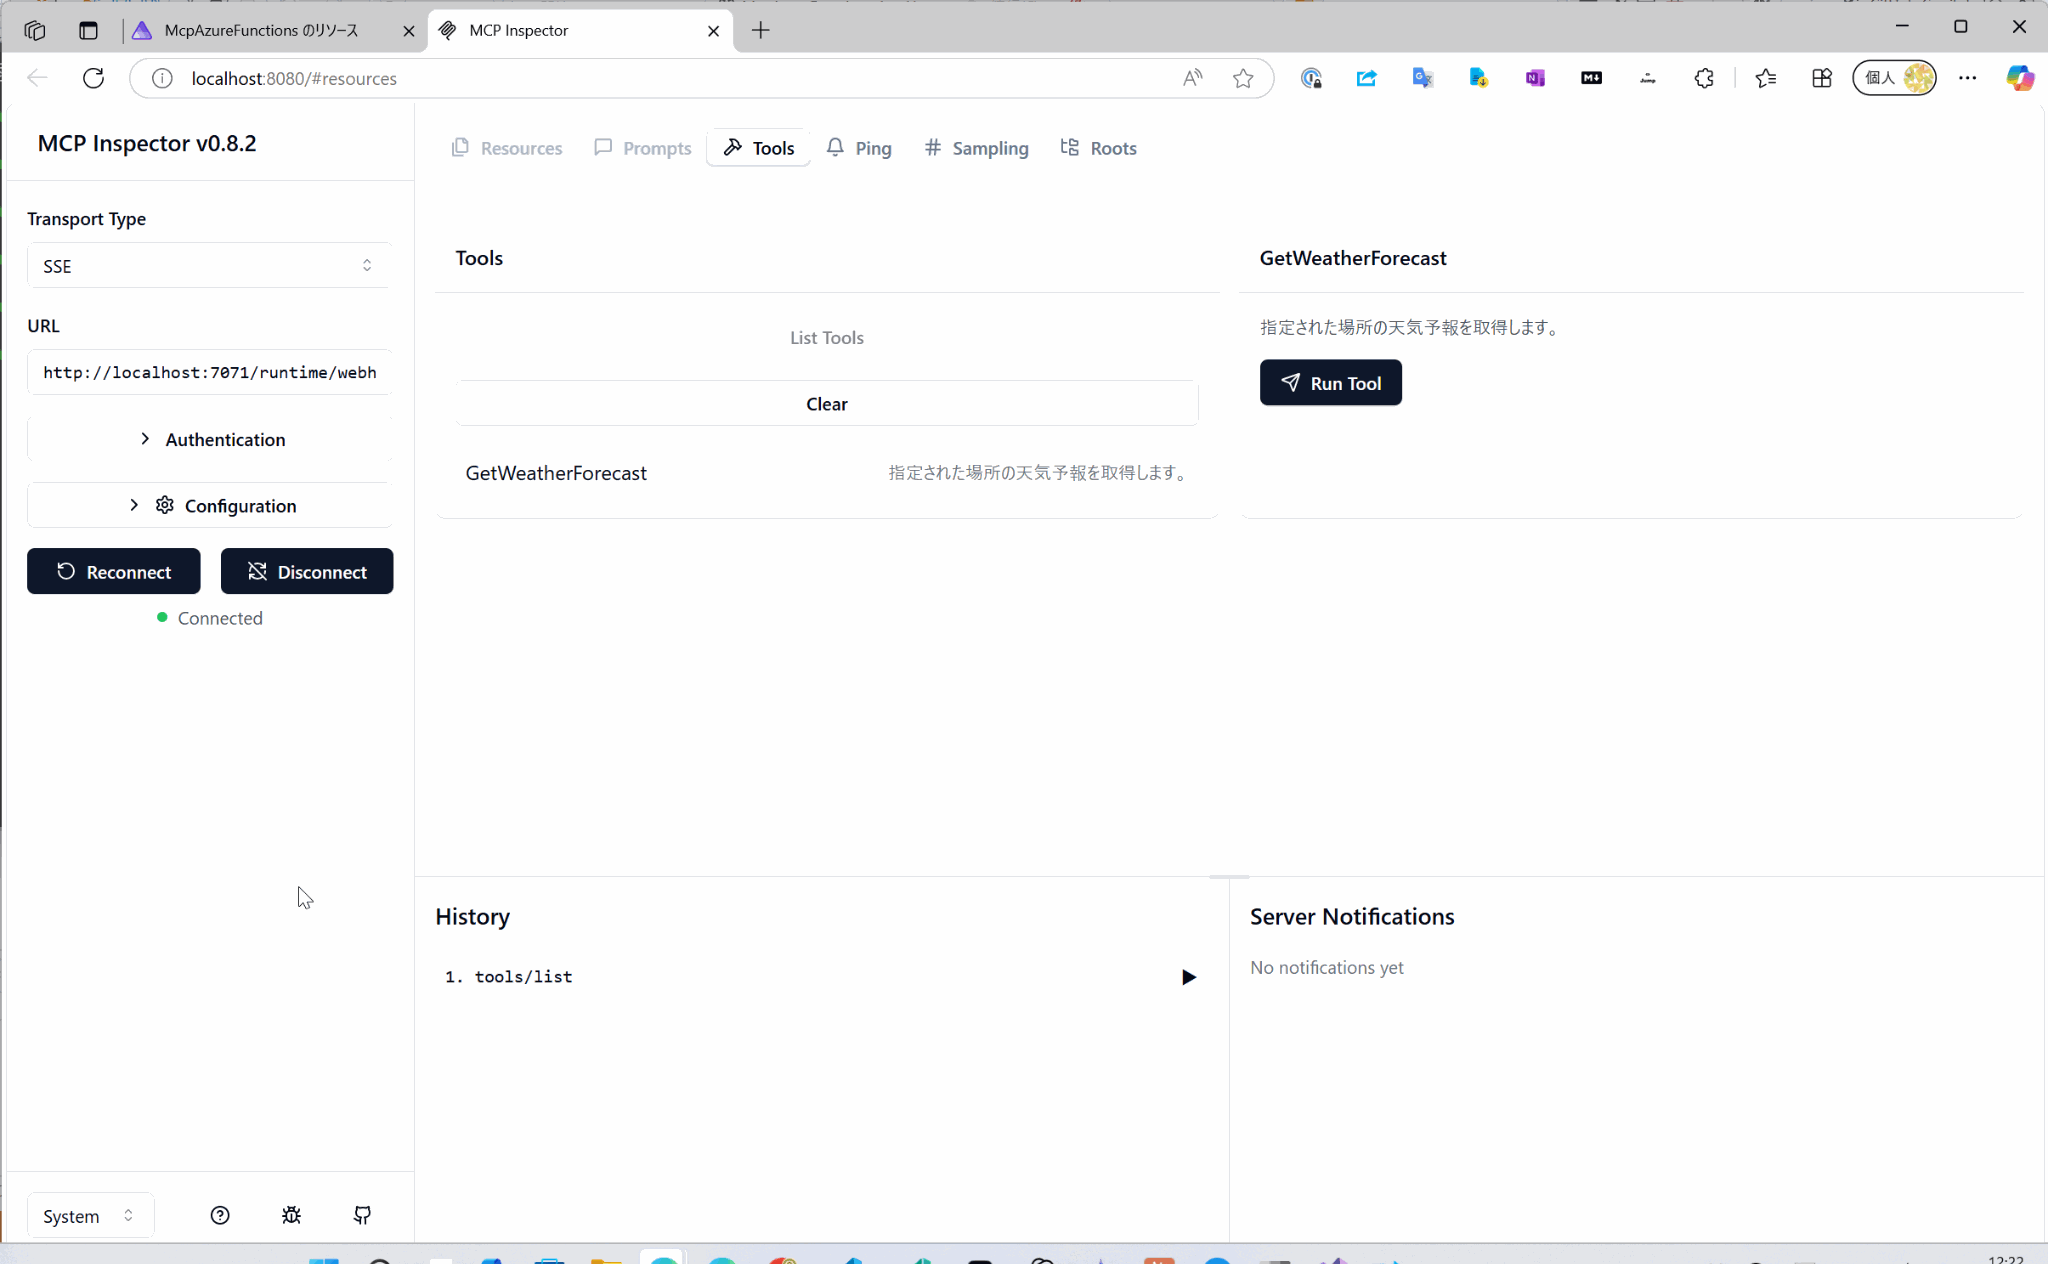Expand the tools/list history entry
The height and width of the screenshot is (1264, 2048).
coord(1188,977)
